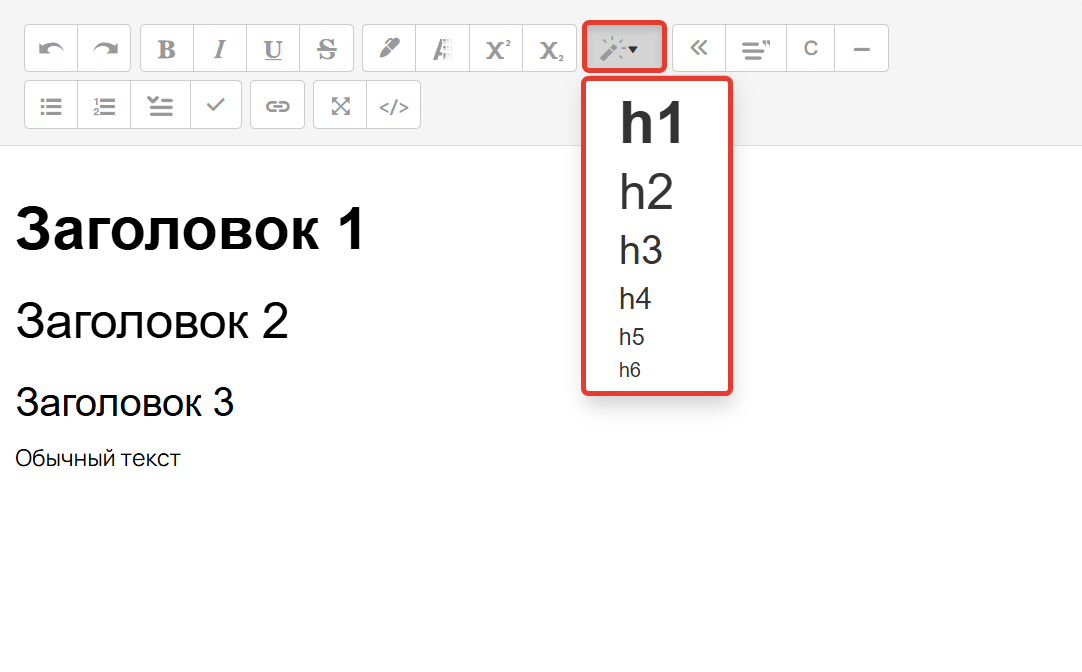
Task: Click the "Обычный текст" paragraph
Action: pos(97,458)
